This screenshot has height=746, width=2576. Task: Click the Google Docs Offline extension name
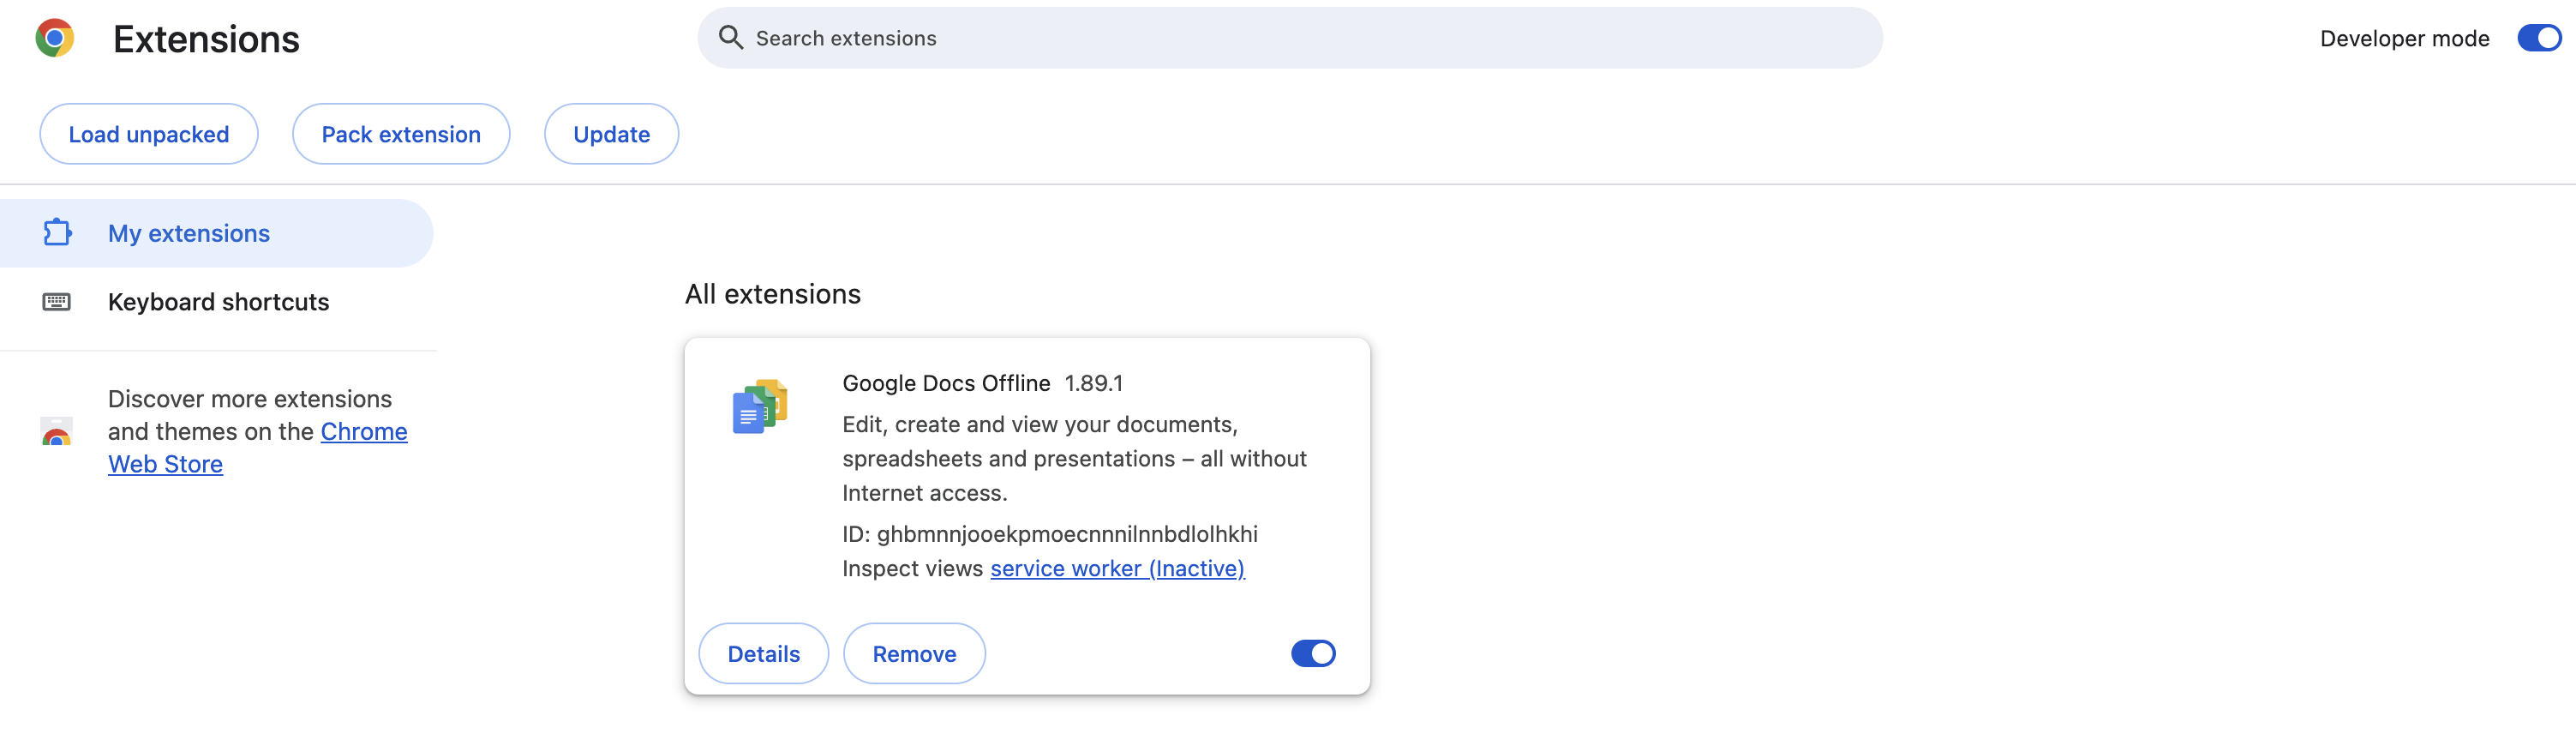click(x=946, y=383)
